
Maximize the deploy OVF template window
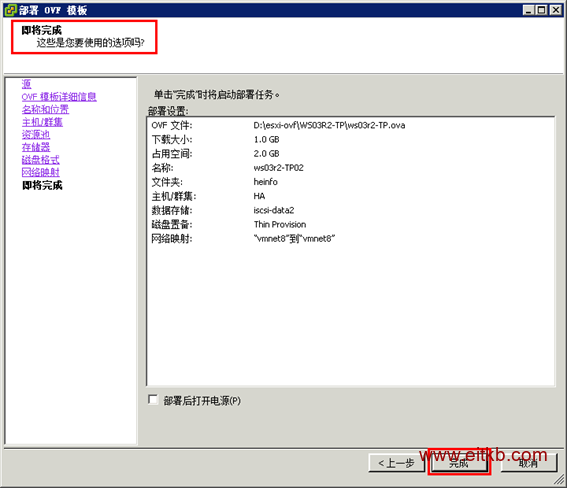coord(541,10)
